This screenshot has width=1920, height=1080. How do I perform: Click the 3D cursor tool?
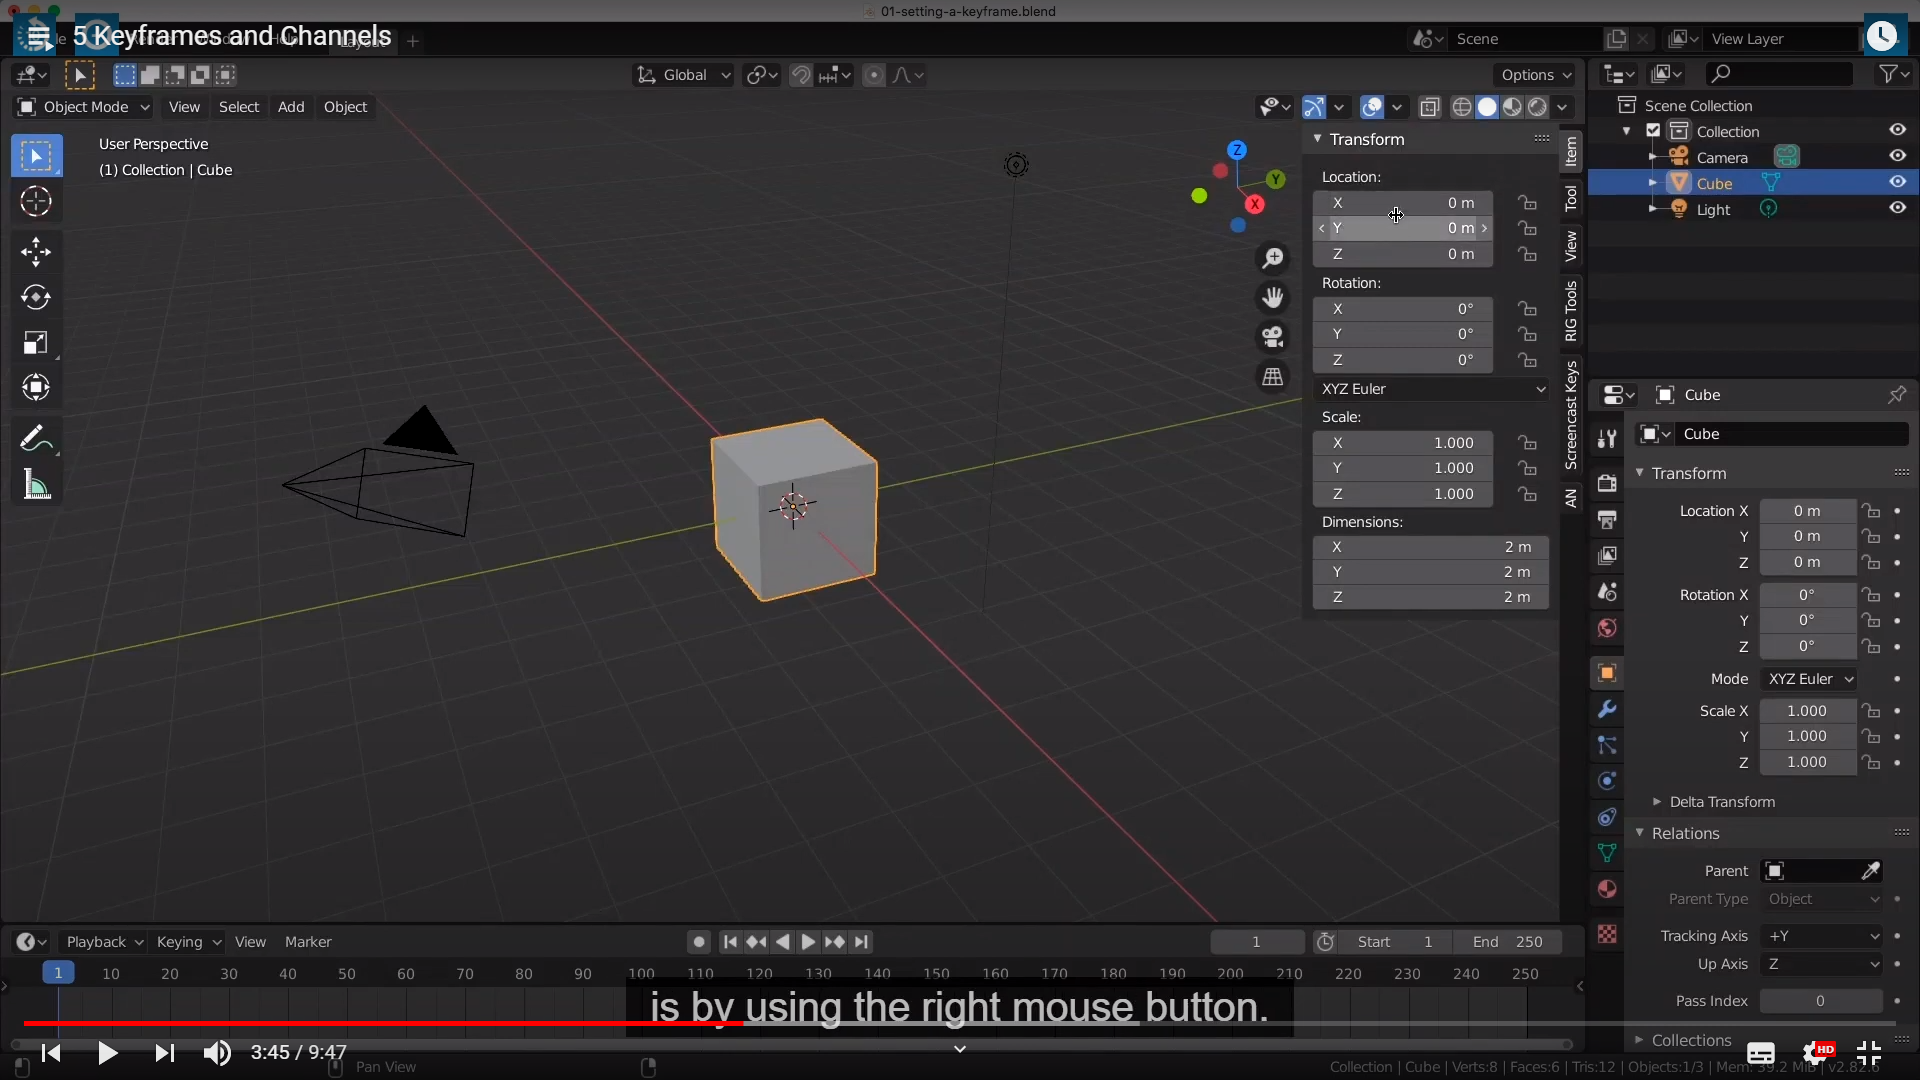(36, 202)
